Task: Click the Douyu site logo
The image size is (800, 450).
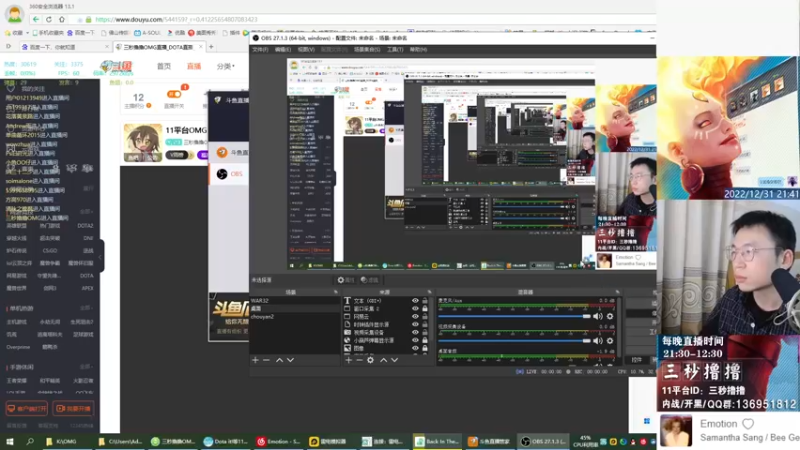Action: click(116, 66)
